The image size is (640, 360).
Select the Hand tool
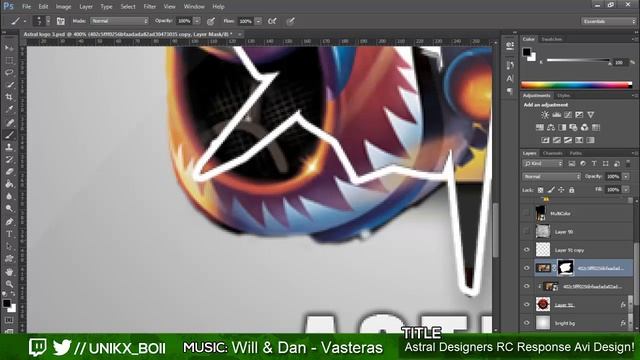(x=9, y=272)
